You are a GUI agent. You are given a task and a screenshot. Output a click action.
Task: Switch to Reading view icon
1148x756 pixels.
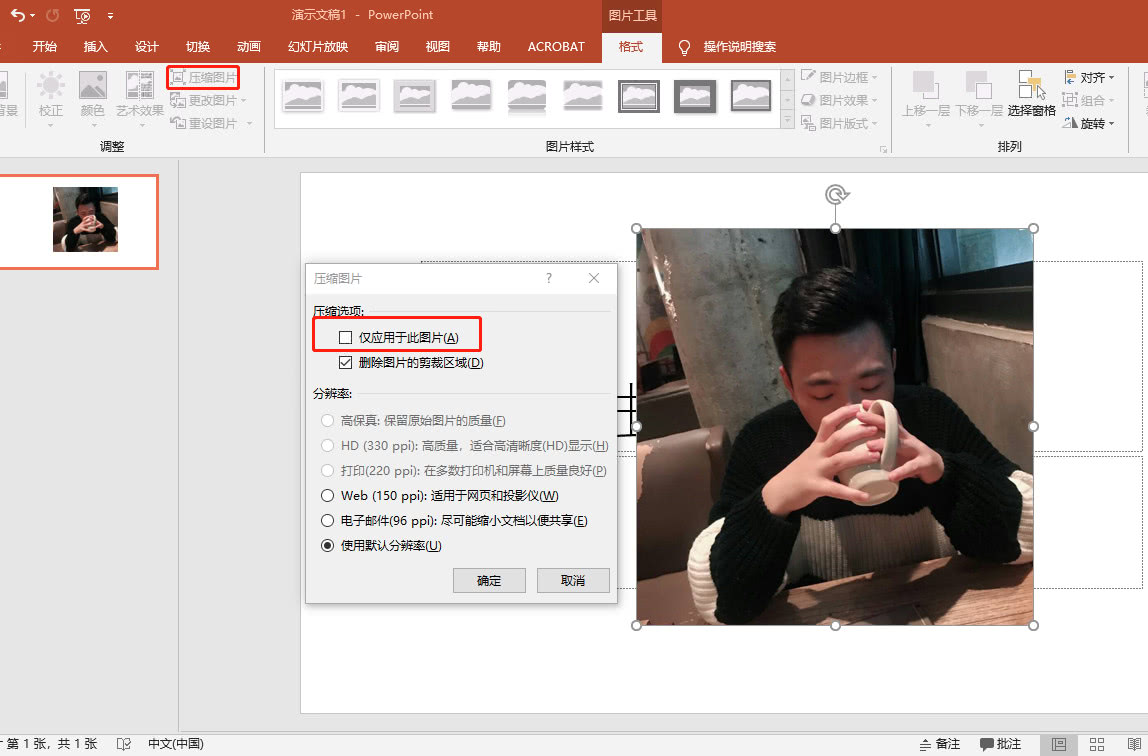[1134, 744]
